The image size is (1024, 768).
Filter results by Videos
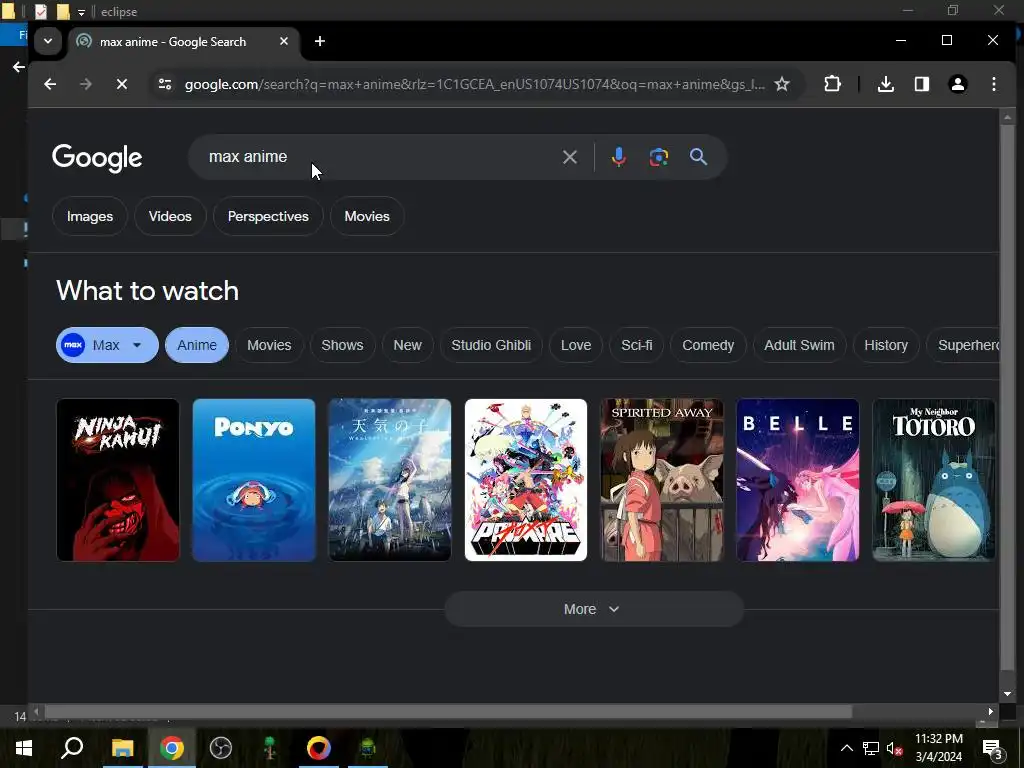170,216
